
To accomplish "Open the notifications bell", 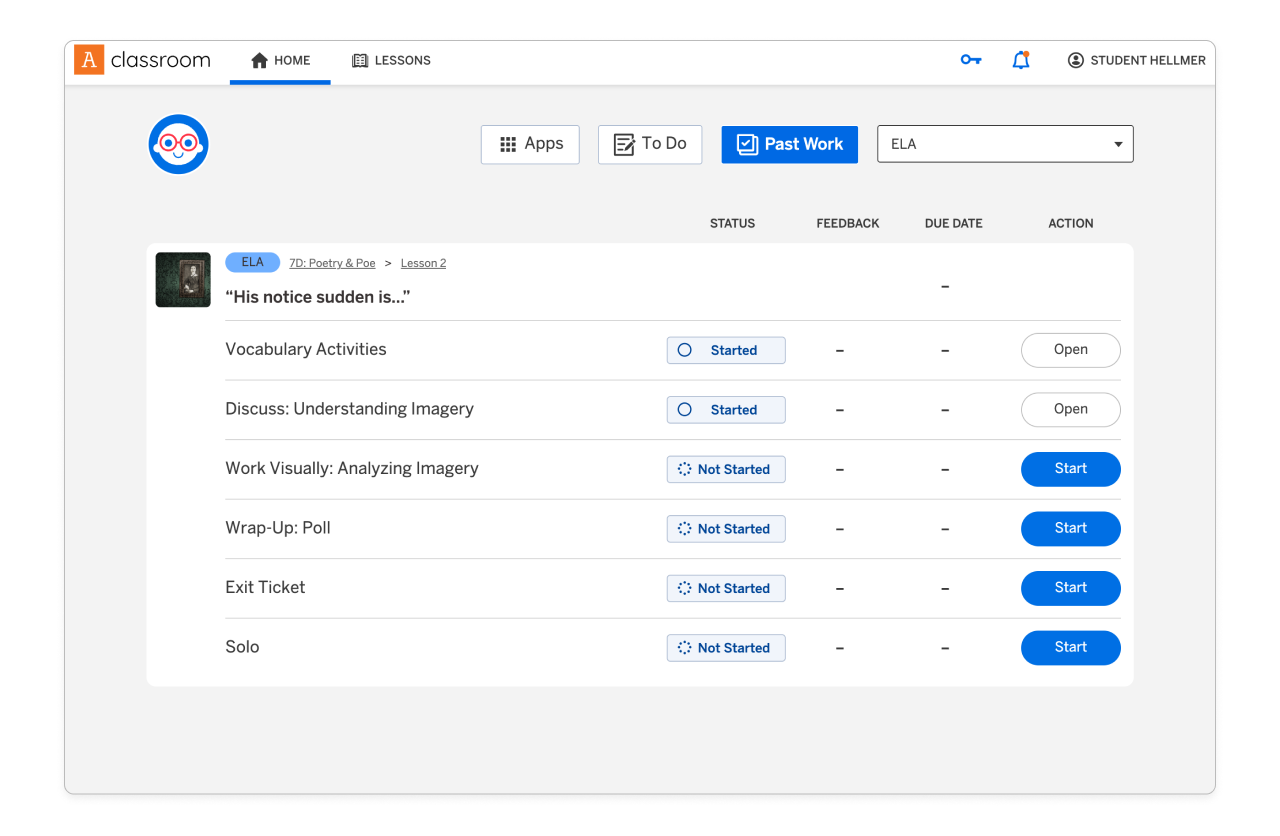I will tap(1021, 60).
